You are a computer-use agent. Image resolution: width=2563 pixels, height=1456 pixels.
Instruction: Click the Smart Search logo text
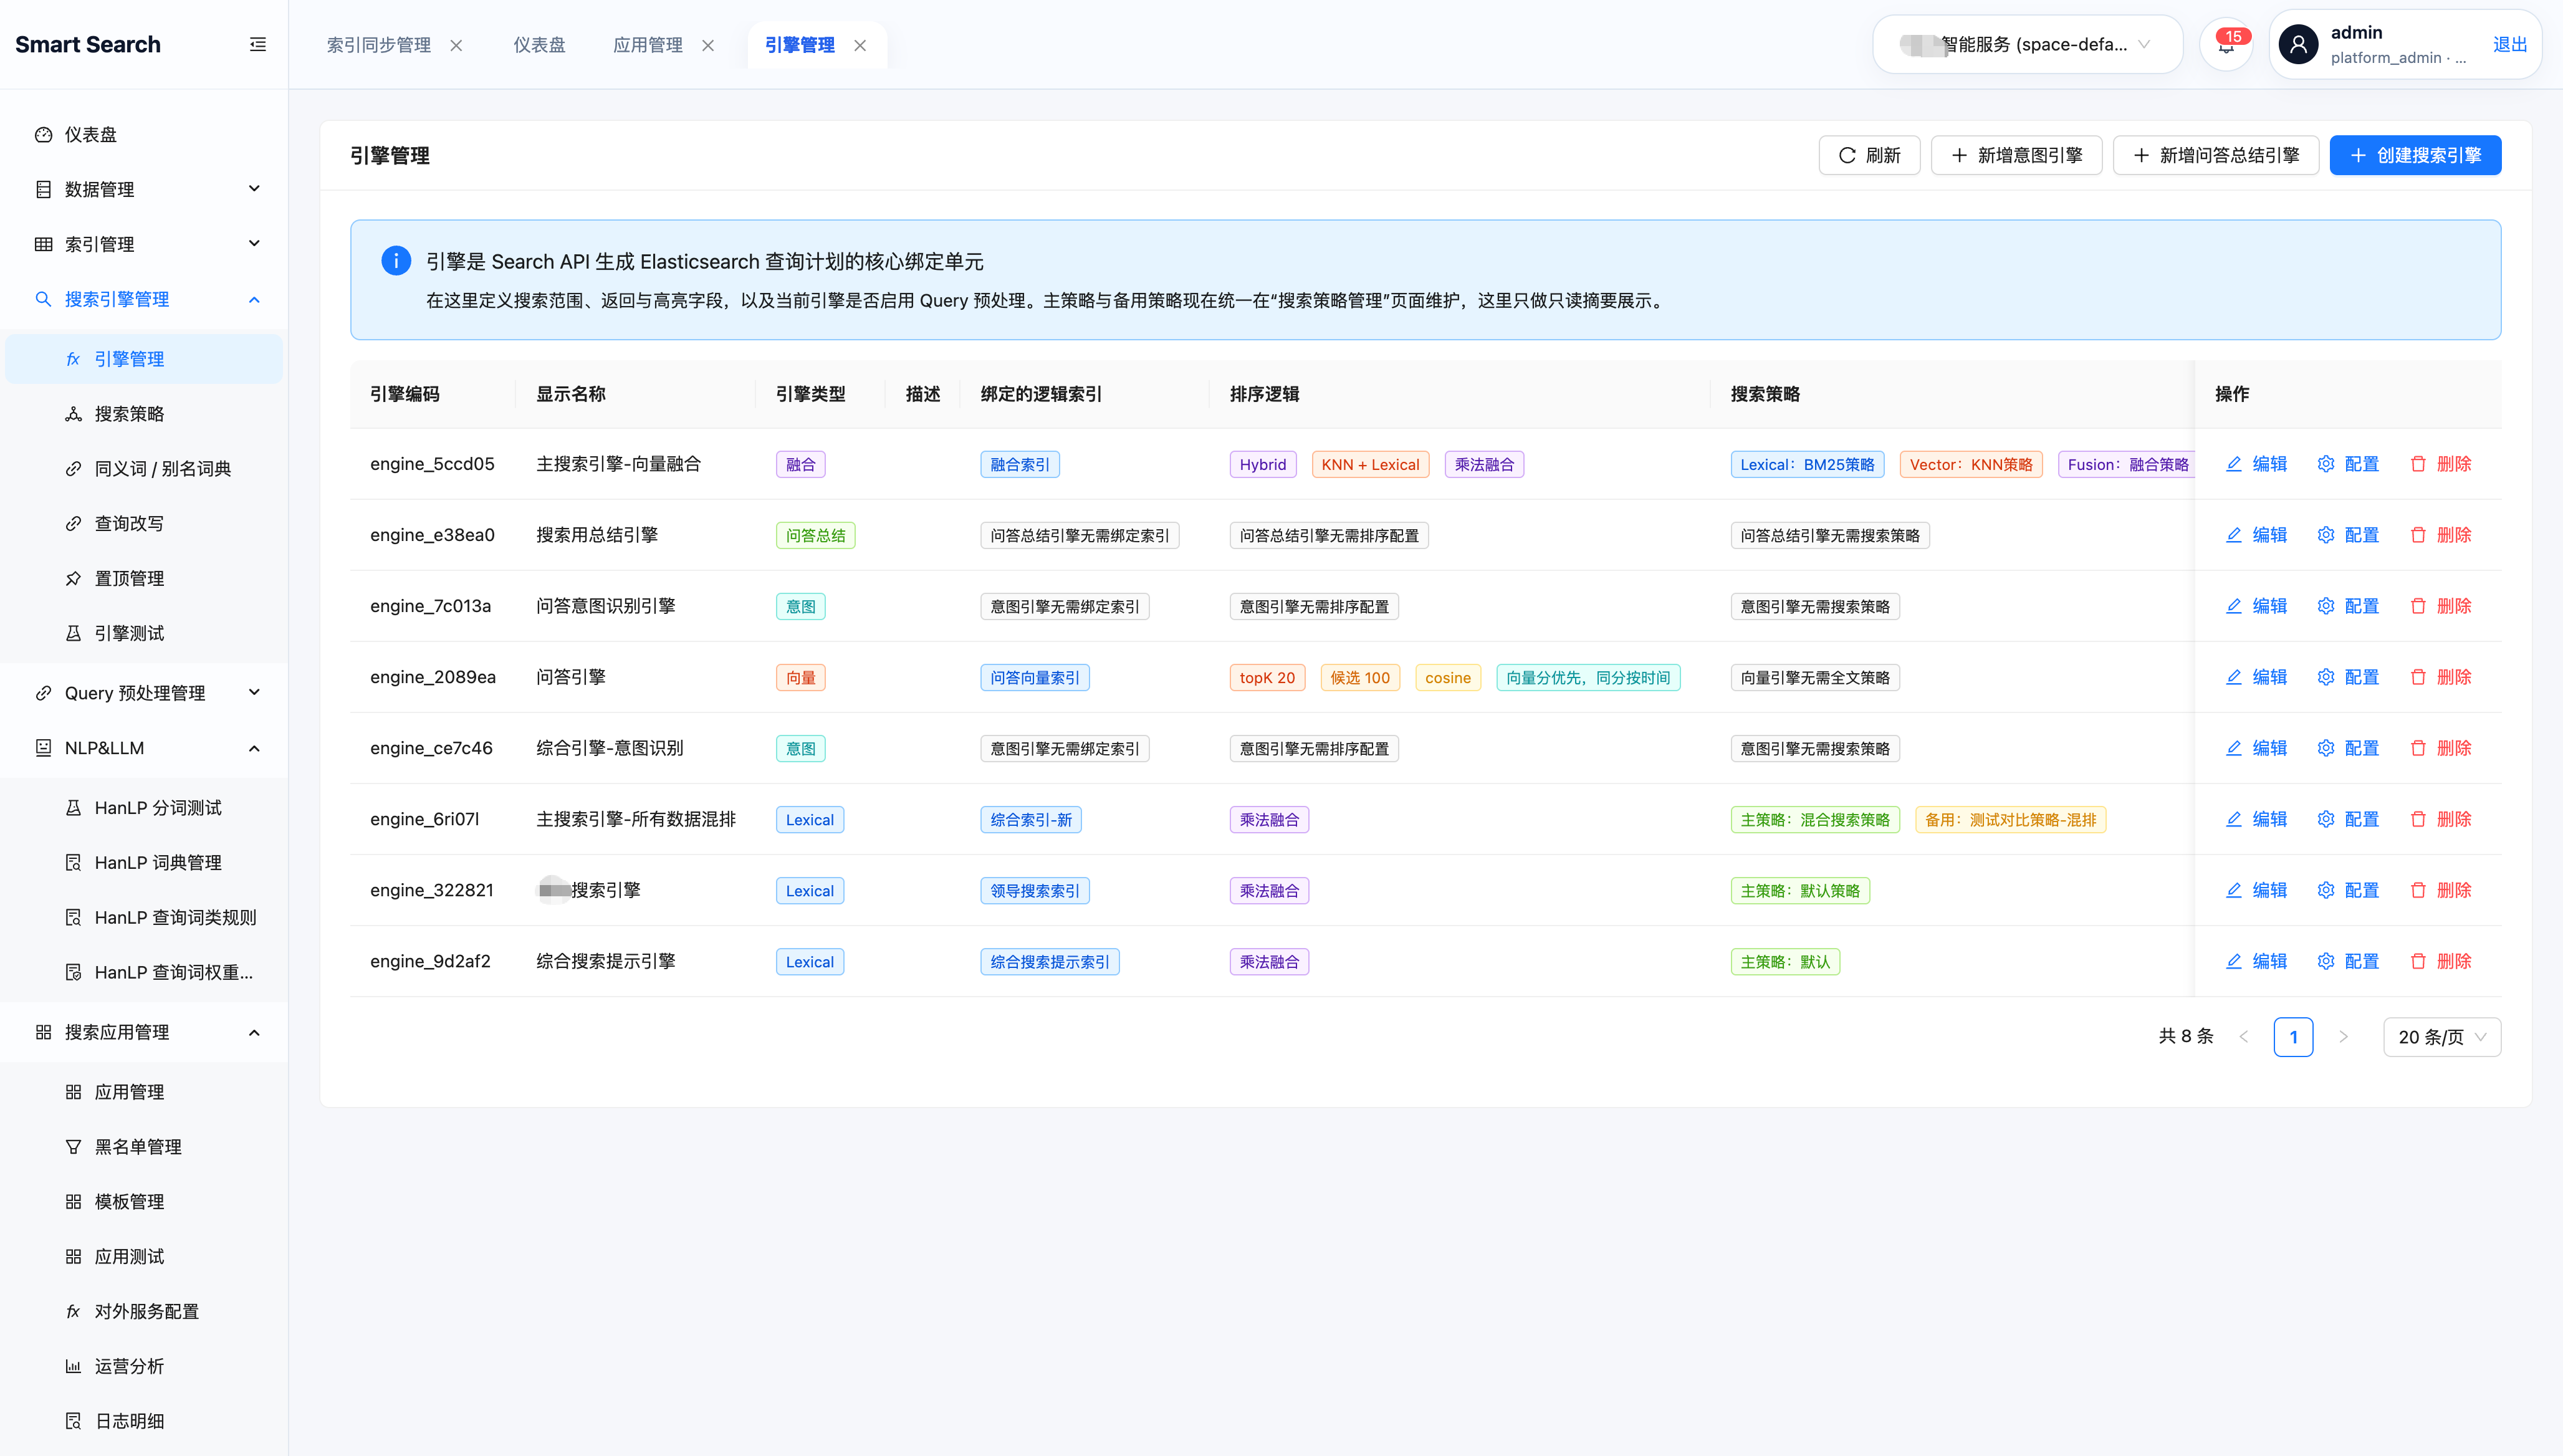88,44
